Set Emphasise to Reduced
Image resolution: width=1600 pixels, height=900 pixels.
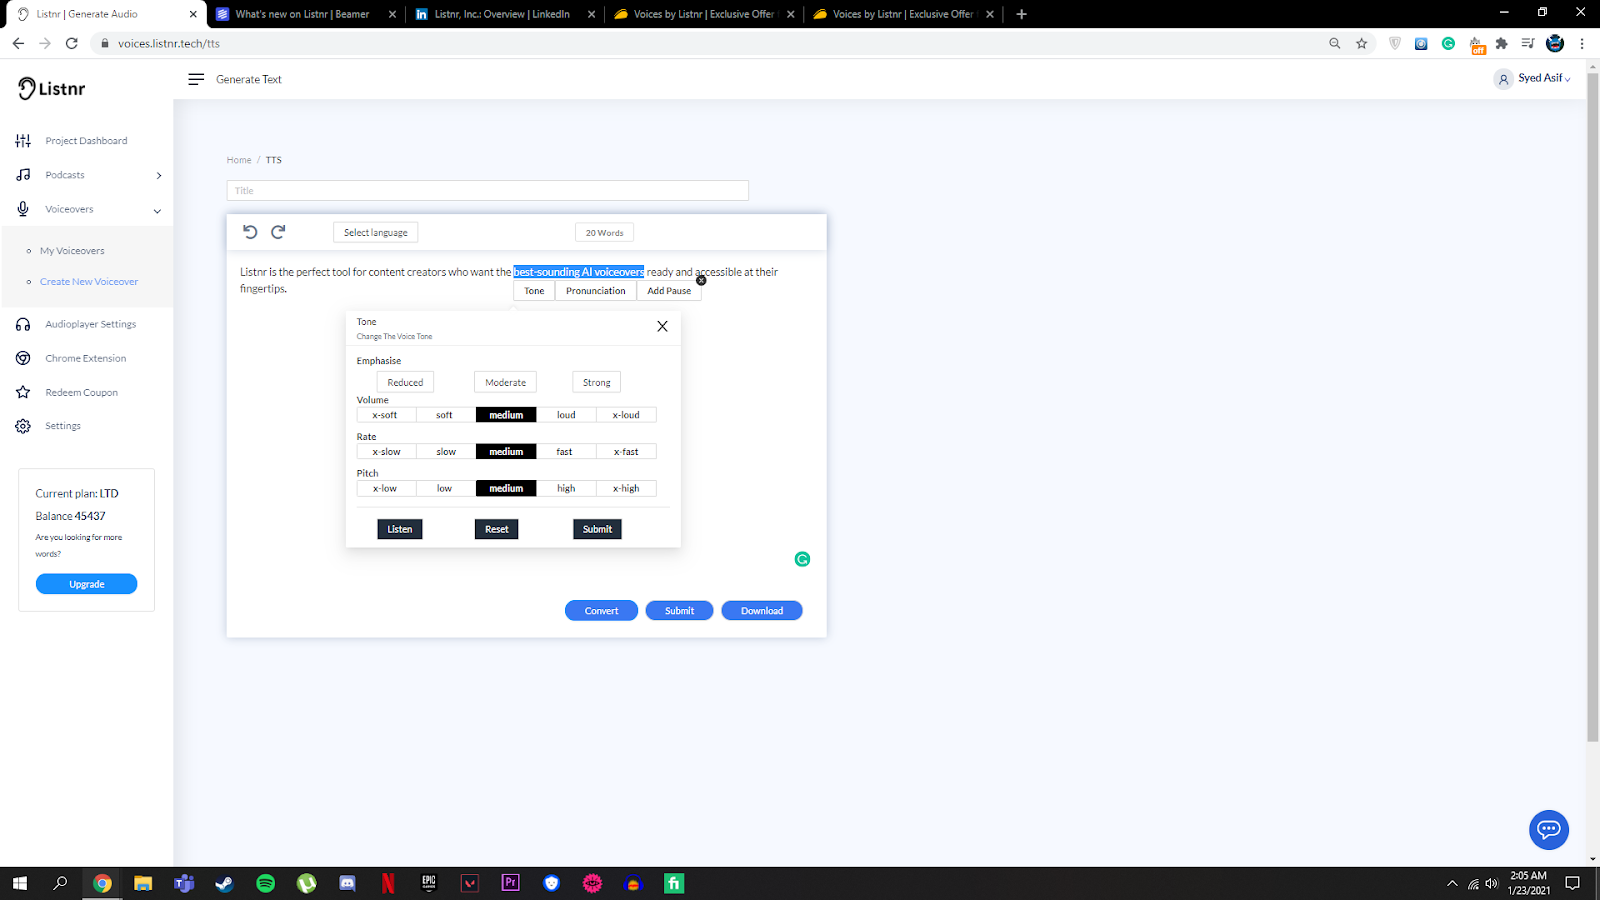point(405,382)
